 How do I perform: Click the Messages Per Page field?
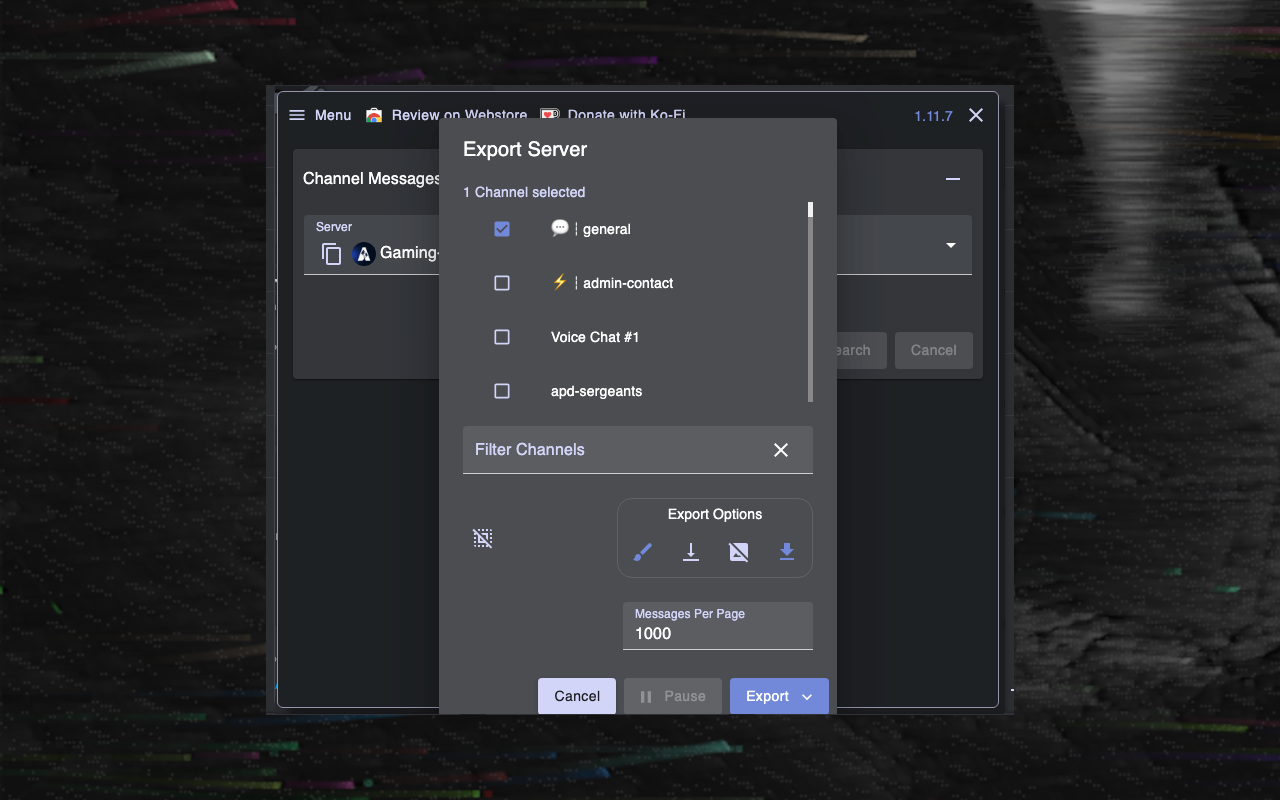[717, 633]
